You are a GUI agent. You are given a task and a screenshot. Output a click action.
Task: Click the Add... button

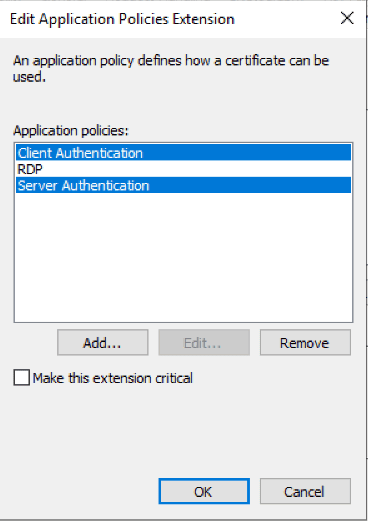point(103,343)
